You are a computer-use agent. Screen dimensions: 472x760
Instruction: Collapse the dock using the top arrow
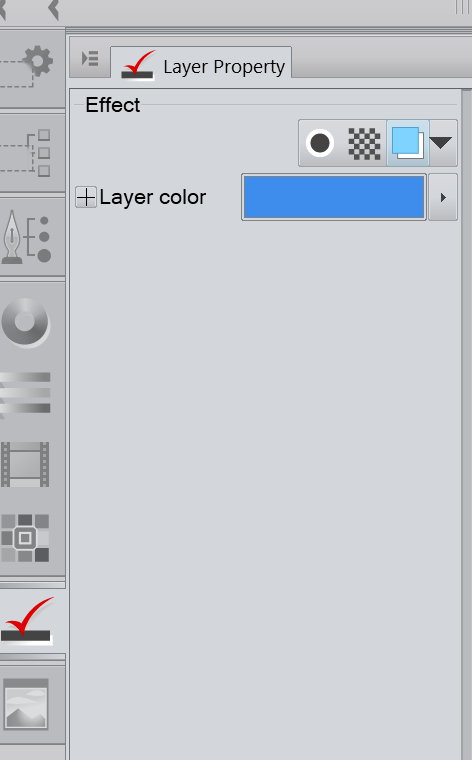tap(54, 9)
